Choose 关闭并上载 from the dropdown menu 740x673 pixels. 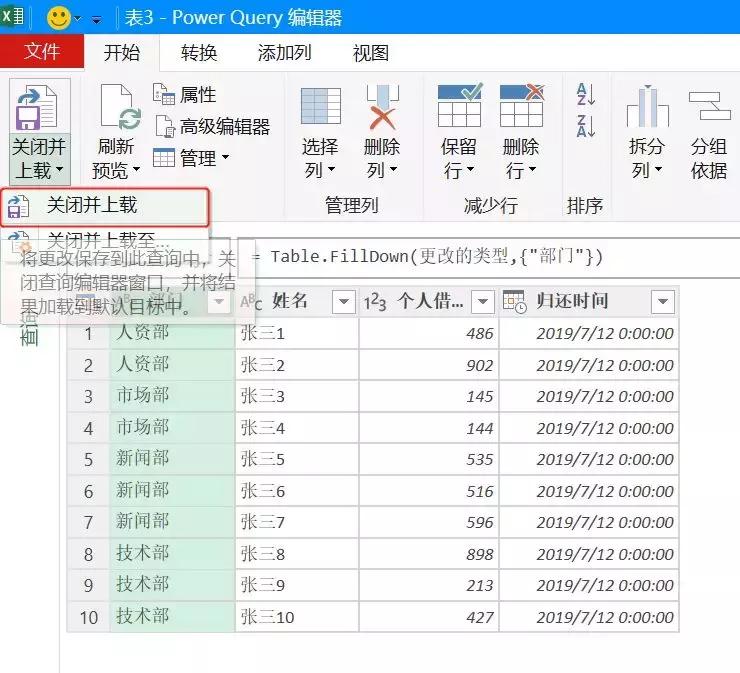pos(105,206)
